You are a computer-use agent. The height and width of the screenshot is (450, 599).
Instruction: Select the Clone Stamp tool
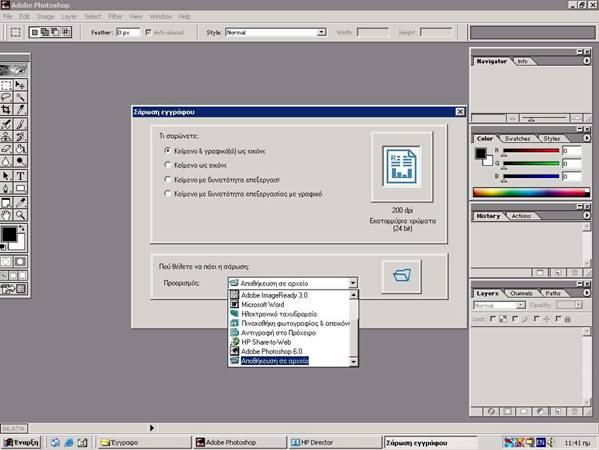(x=6, y=136)
